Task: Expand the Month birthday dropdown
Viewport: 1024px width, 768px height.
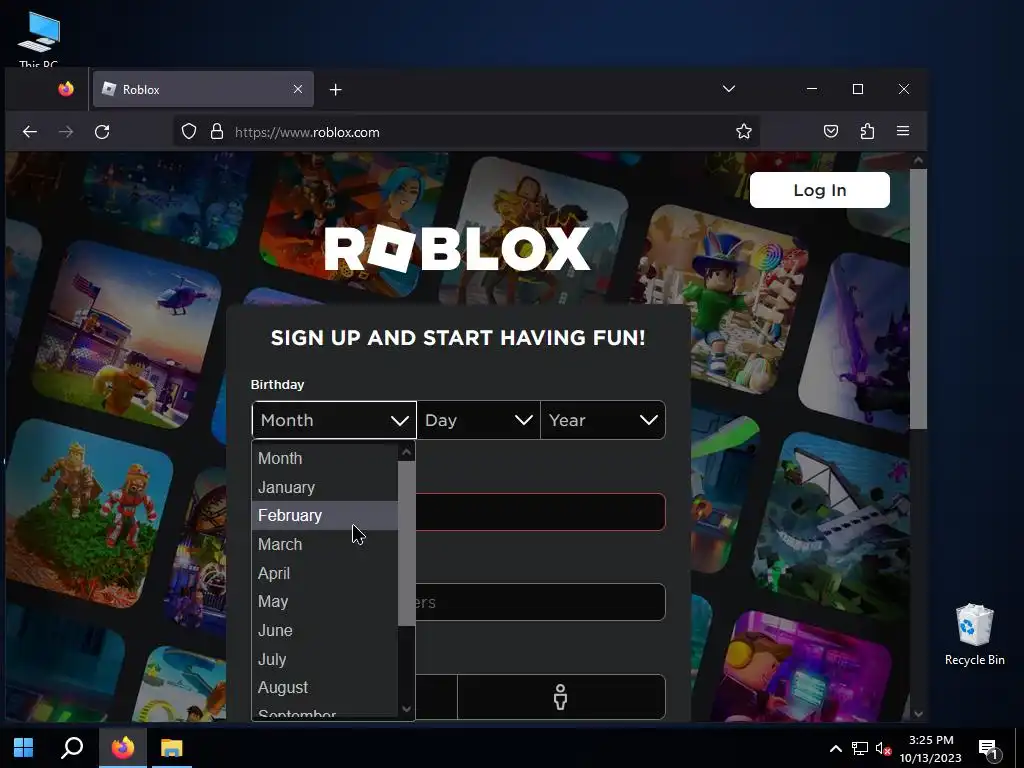Action: 334,420
